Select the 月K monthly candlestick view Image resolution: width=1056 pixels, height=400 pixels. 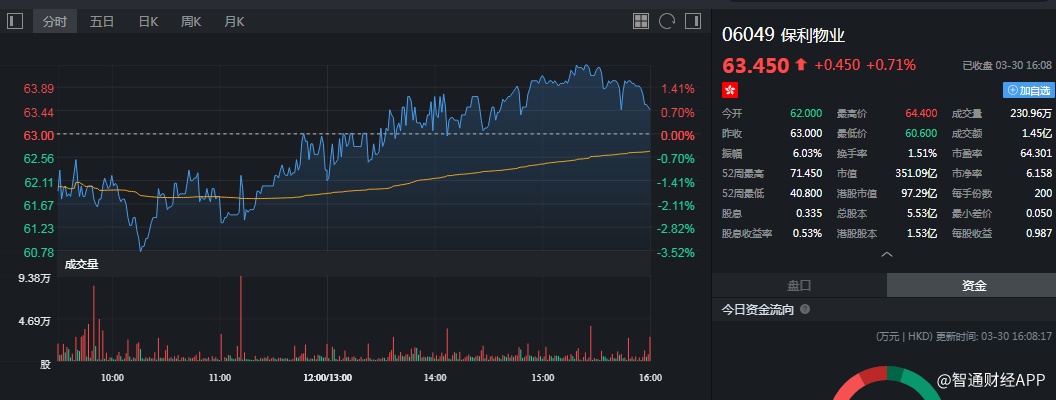pos(234,21)
